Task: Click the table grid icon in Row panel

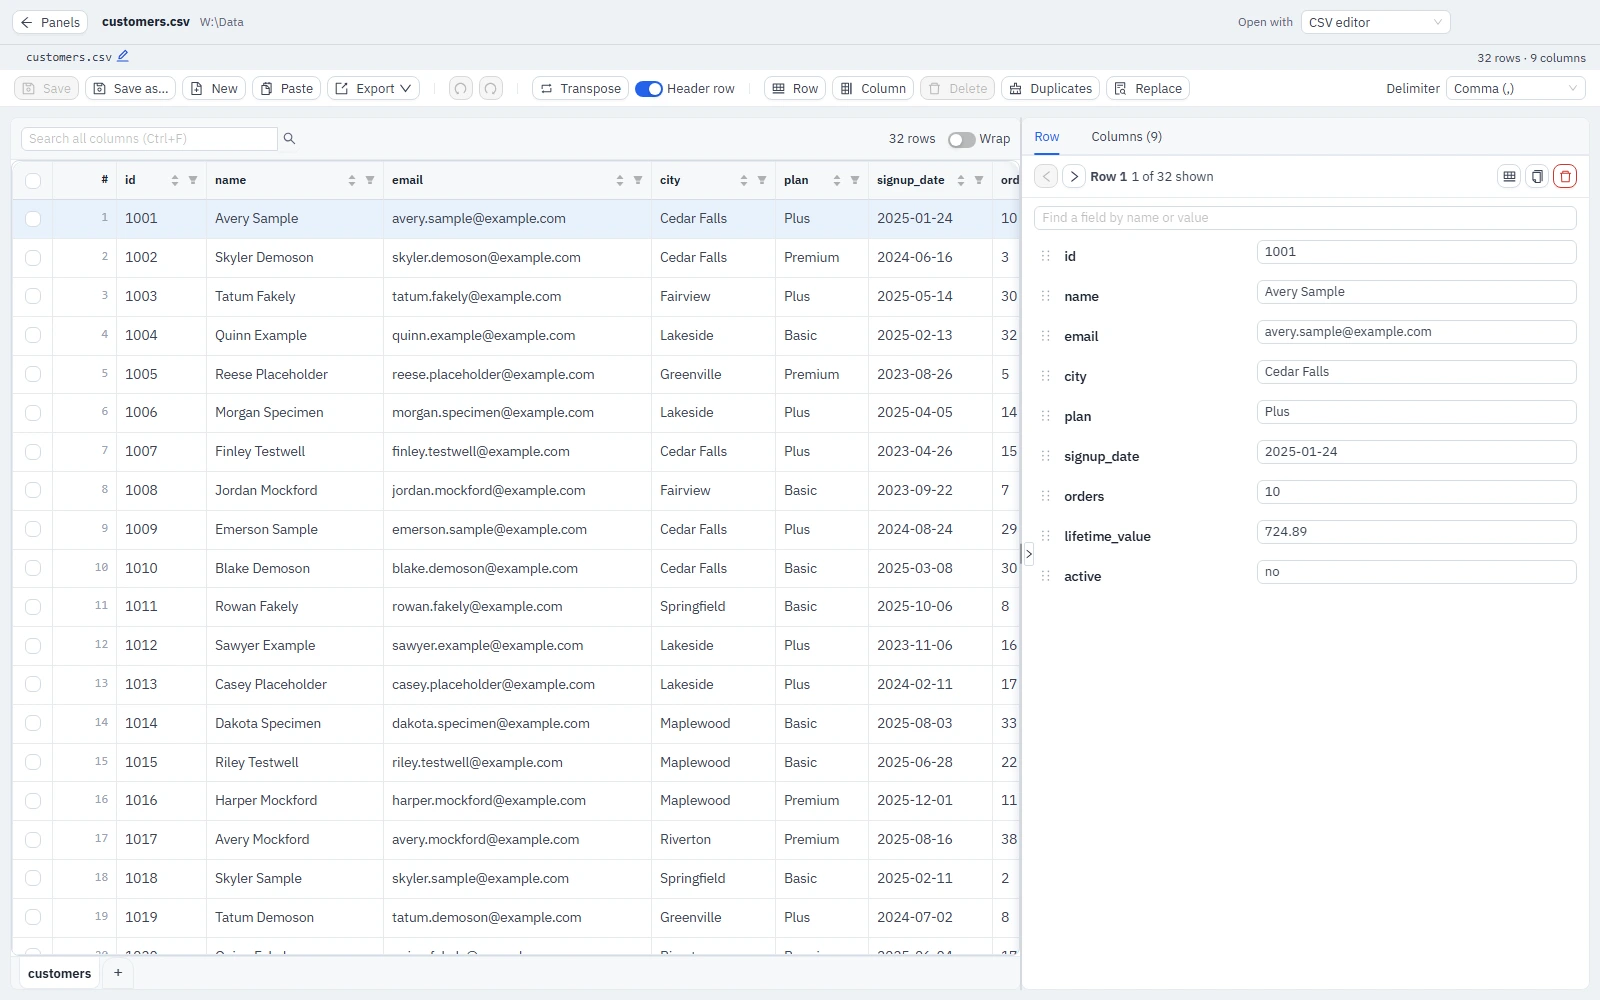Action: [x=1509, y=176]
